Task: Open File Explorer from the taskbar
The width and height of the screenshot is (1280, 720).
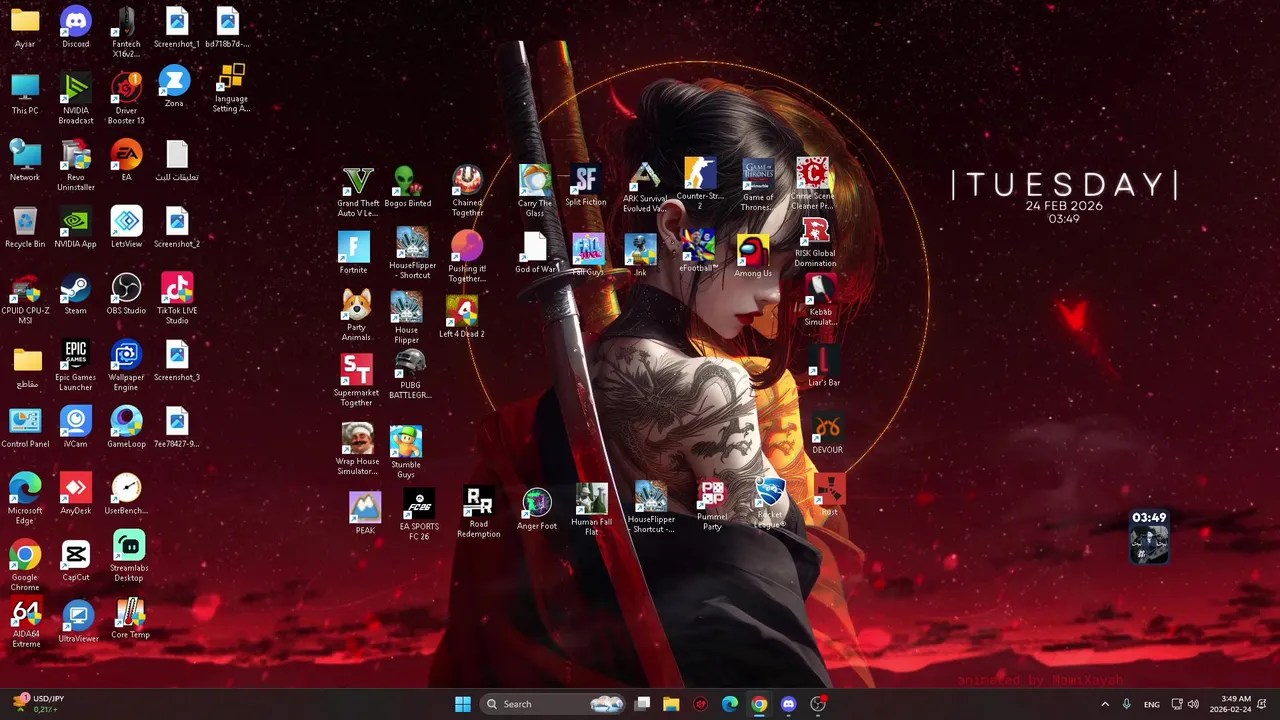Action: pyautogui.click(x=671, y=704)
